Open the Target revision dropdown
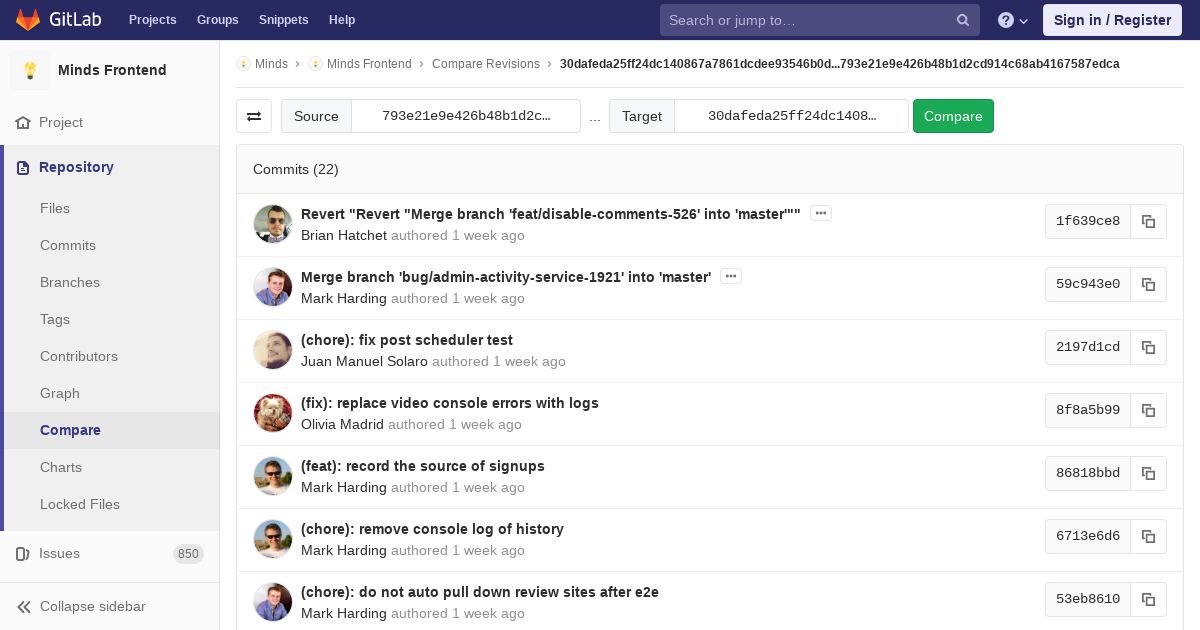 click(791, 116)
